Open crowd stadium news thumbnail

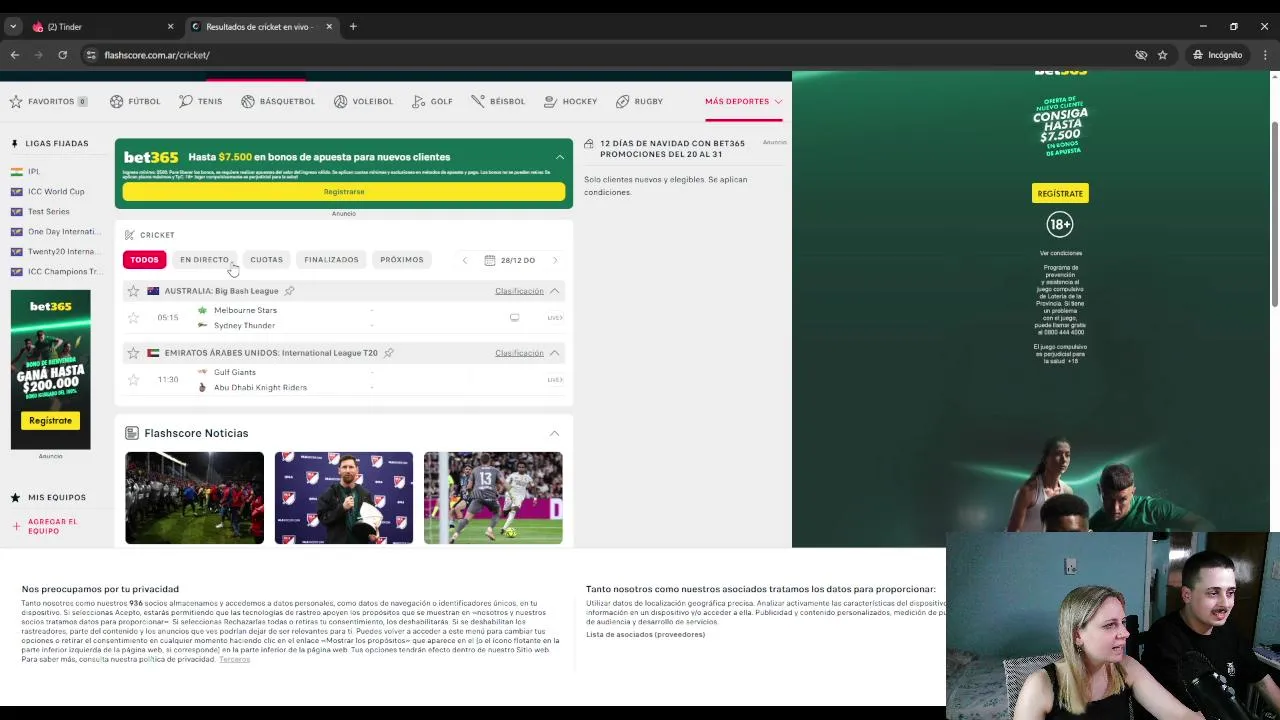click(x=194, y=498)
